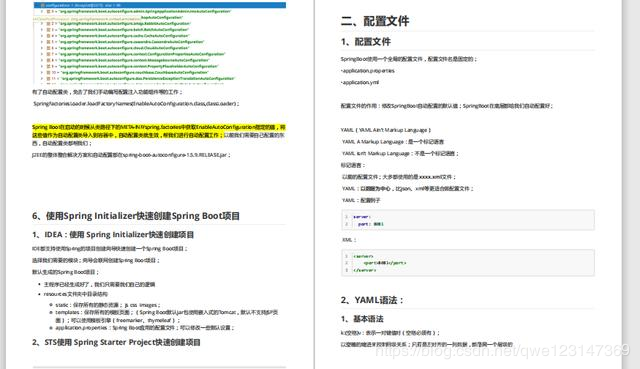The height and width of the screenshot is (369, 640).
Task: Click the 'spring-boot-autoconfigure-1.5.9.RELEASE.jar' line
Action: coord(131,155)
